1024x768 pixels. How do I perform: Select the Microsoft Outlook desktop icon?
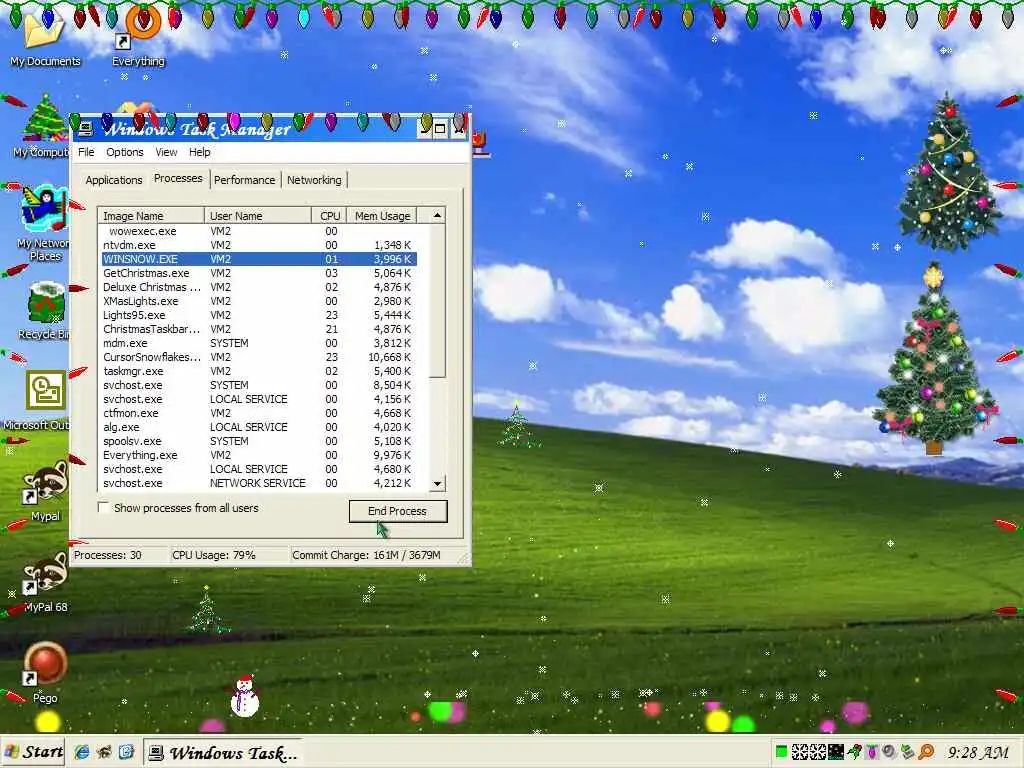tap(37, 400)
